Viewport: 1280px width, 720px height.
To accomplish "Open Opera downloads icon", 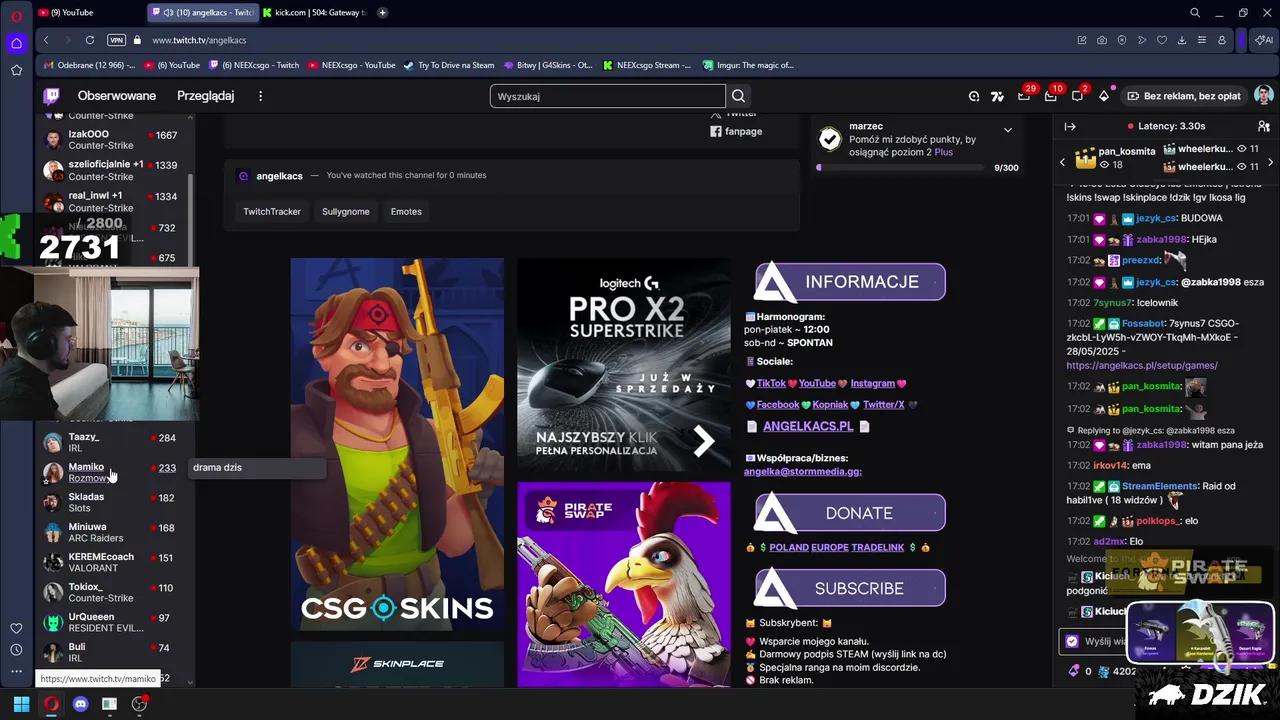I will click(x=1181, y=40).
